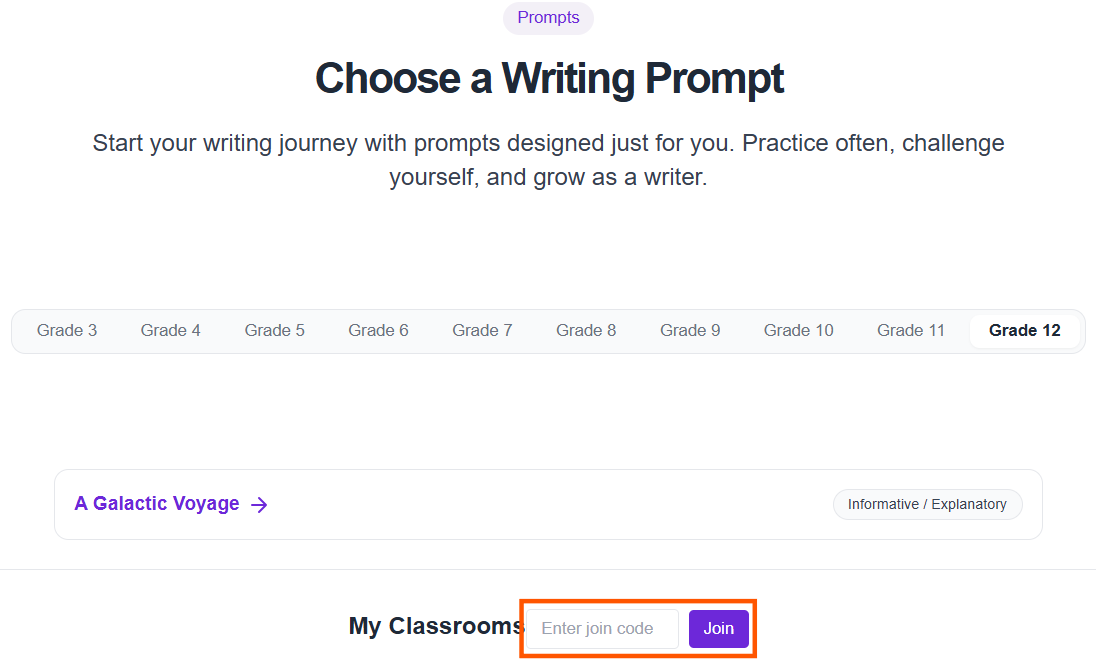Click the Informative / Explanatory tag
Screen dimensions: 1096x659
(927, 505)
